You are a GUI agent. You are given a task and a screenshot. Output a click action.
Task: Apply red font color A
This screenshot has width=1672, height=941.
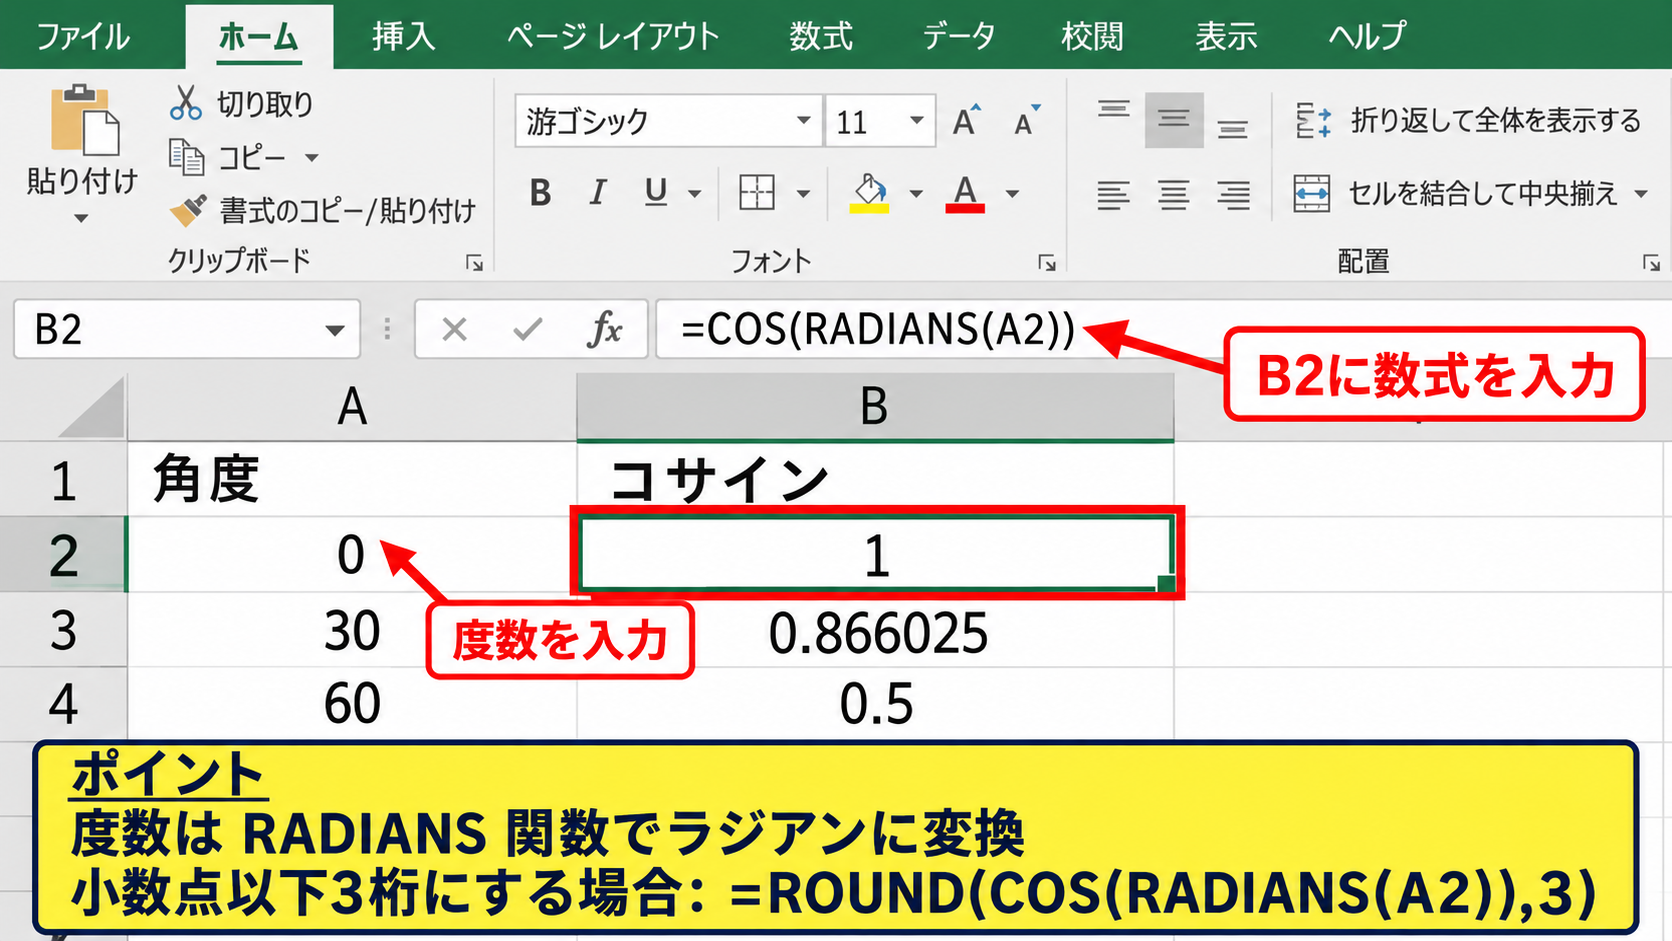pos(965,192)
